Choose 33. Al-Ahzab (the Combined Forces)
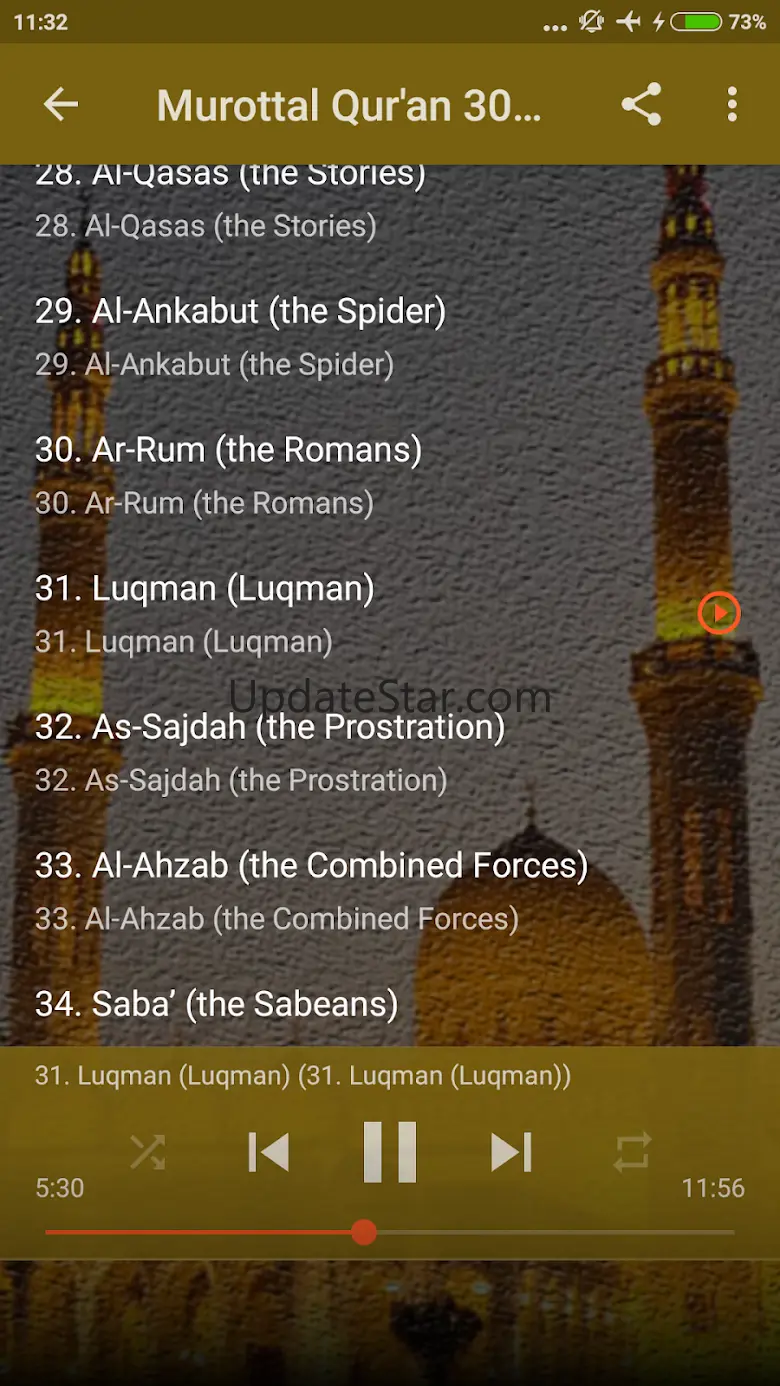 coord(310,890)
